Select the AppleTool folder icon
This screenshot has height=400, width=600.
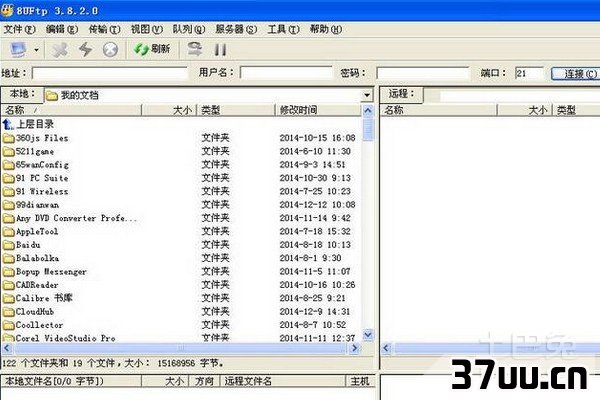coord(8,232)
